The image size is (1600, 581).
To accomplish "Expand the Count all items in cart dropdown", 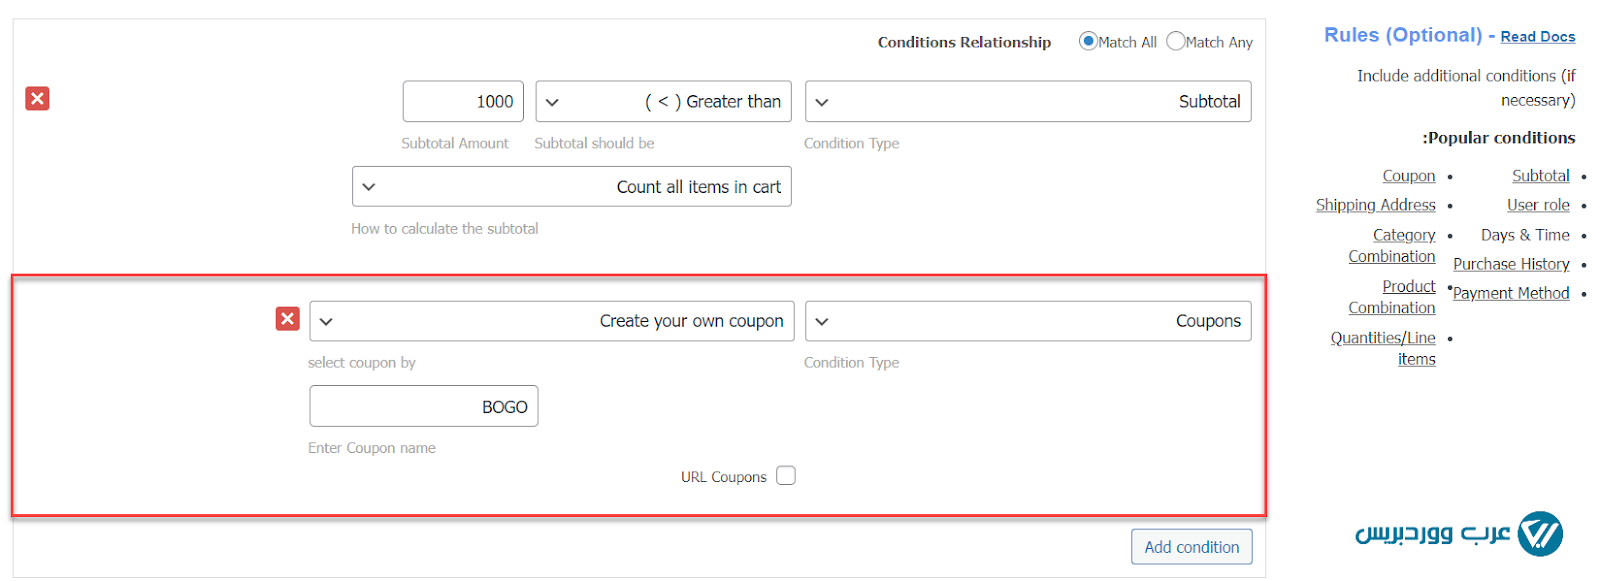I will click(571, 187).
